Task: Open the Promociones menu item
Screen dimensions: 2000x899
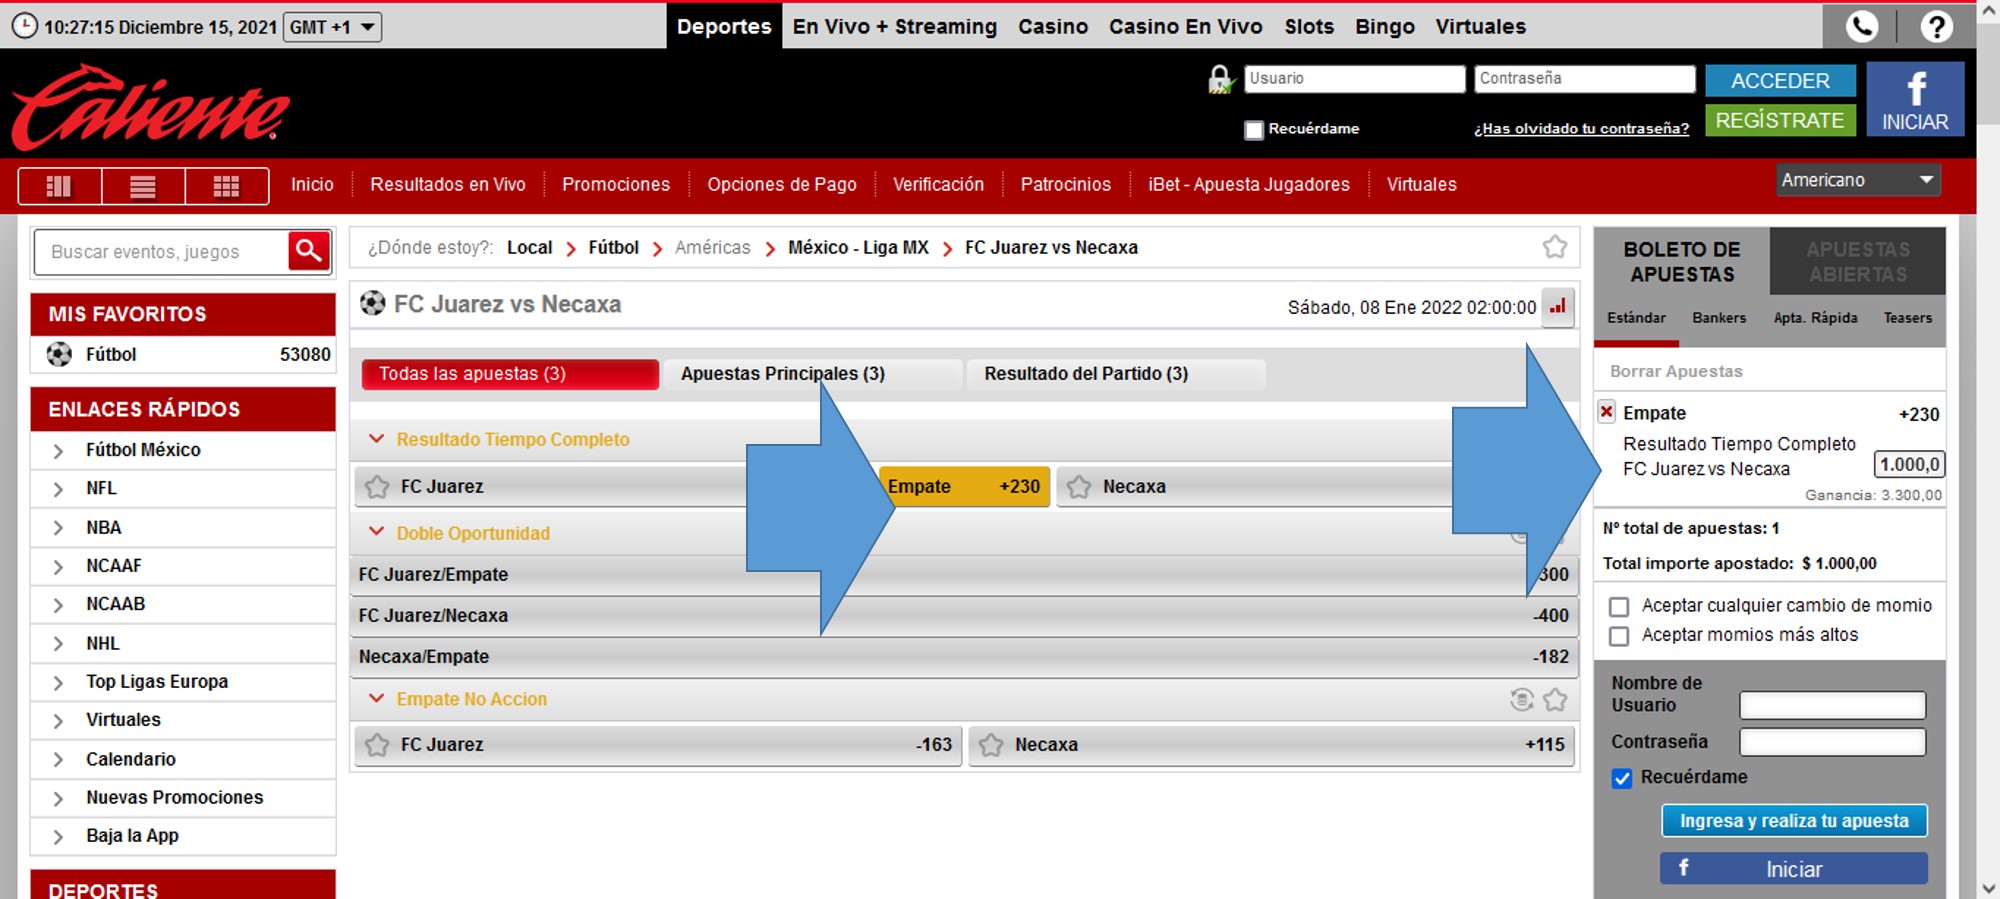Action: click(616, 185)
